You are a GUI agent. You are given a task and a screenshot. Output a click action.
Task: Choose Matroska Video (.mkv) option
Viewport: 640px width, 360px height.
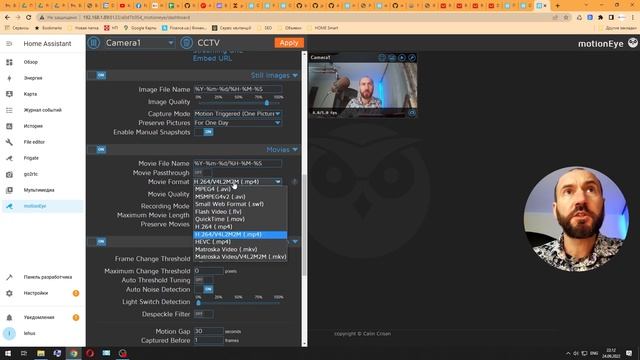click(x=240, y=249)
